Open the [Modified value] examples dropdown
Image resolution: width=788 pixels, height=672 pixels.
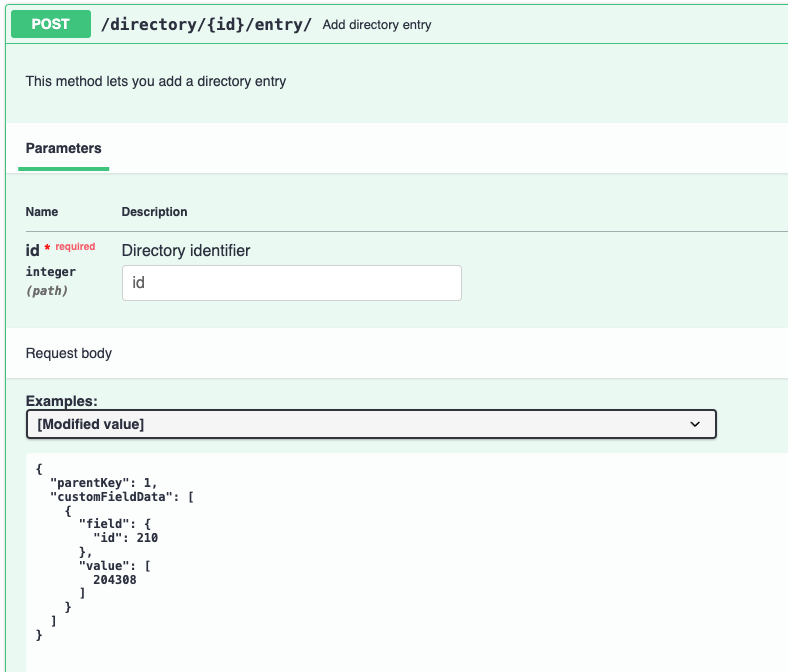370,424
